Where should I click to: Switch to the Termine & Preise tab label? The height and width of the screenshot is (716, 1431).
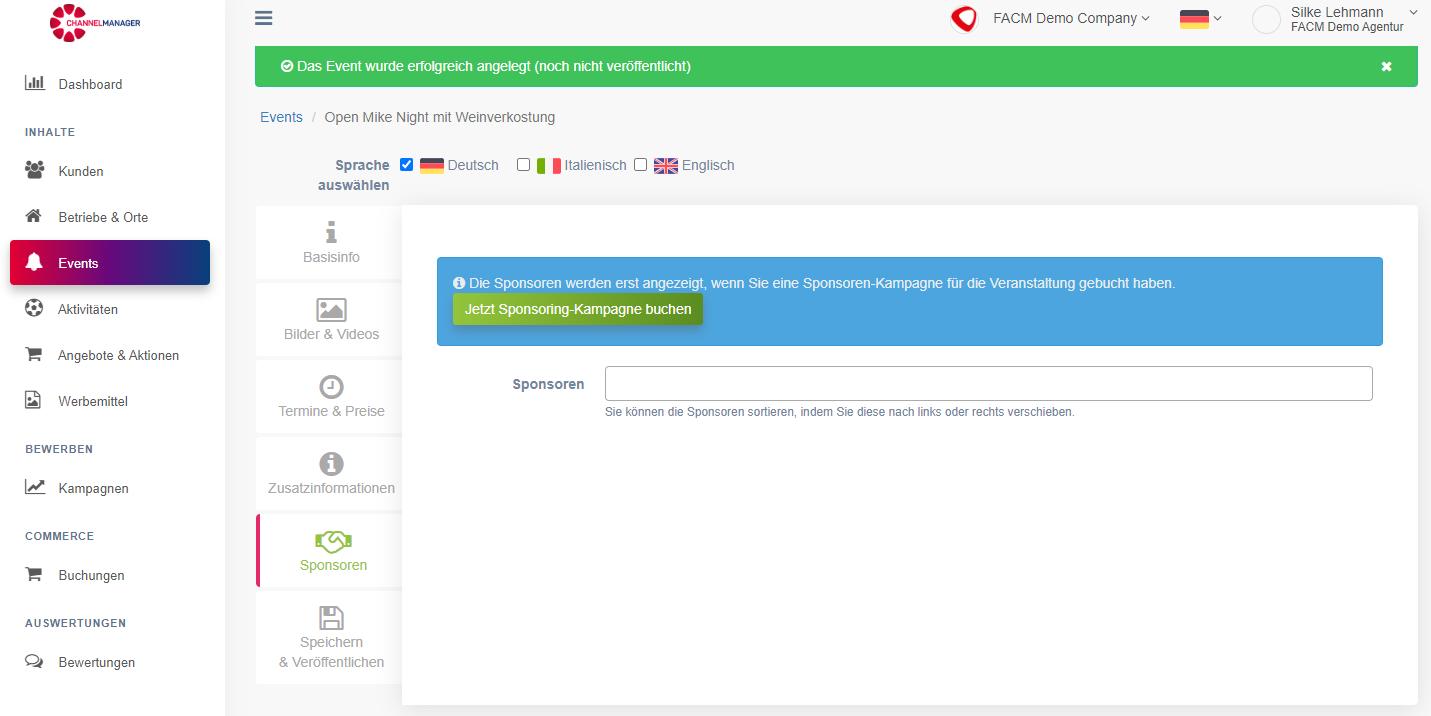tap(331, 411)
